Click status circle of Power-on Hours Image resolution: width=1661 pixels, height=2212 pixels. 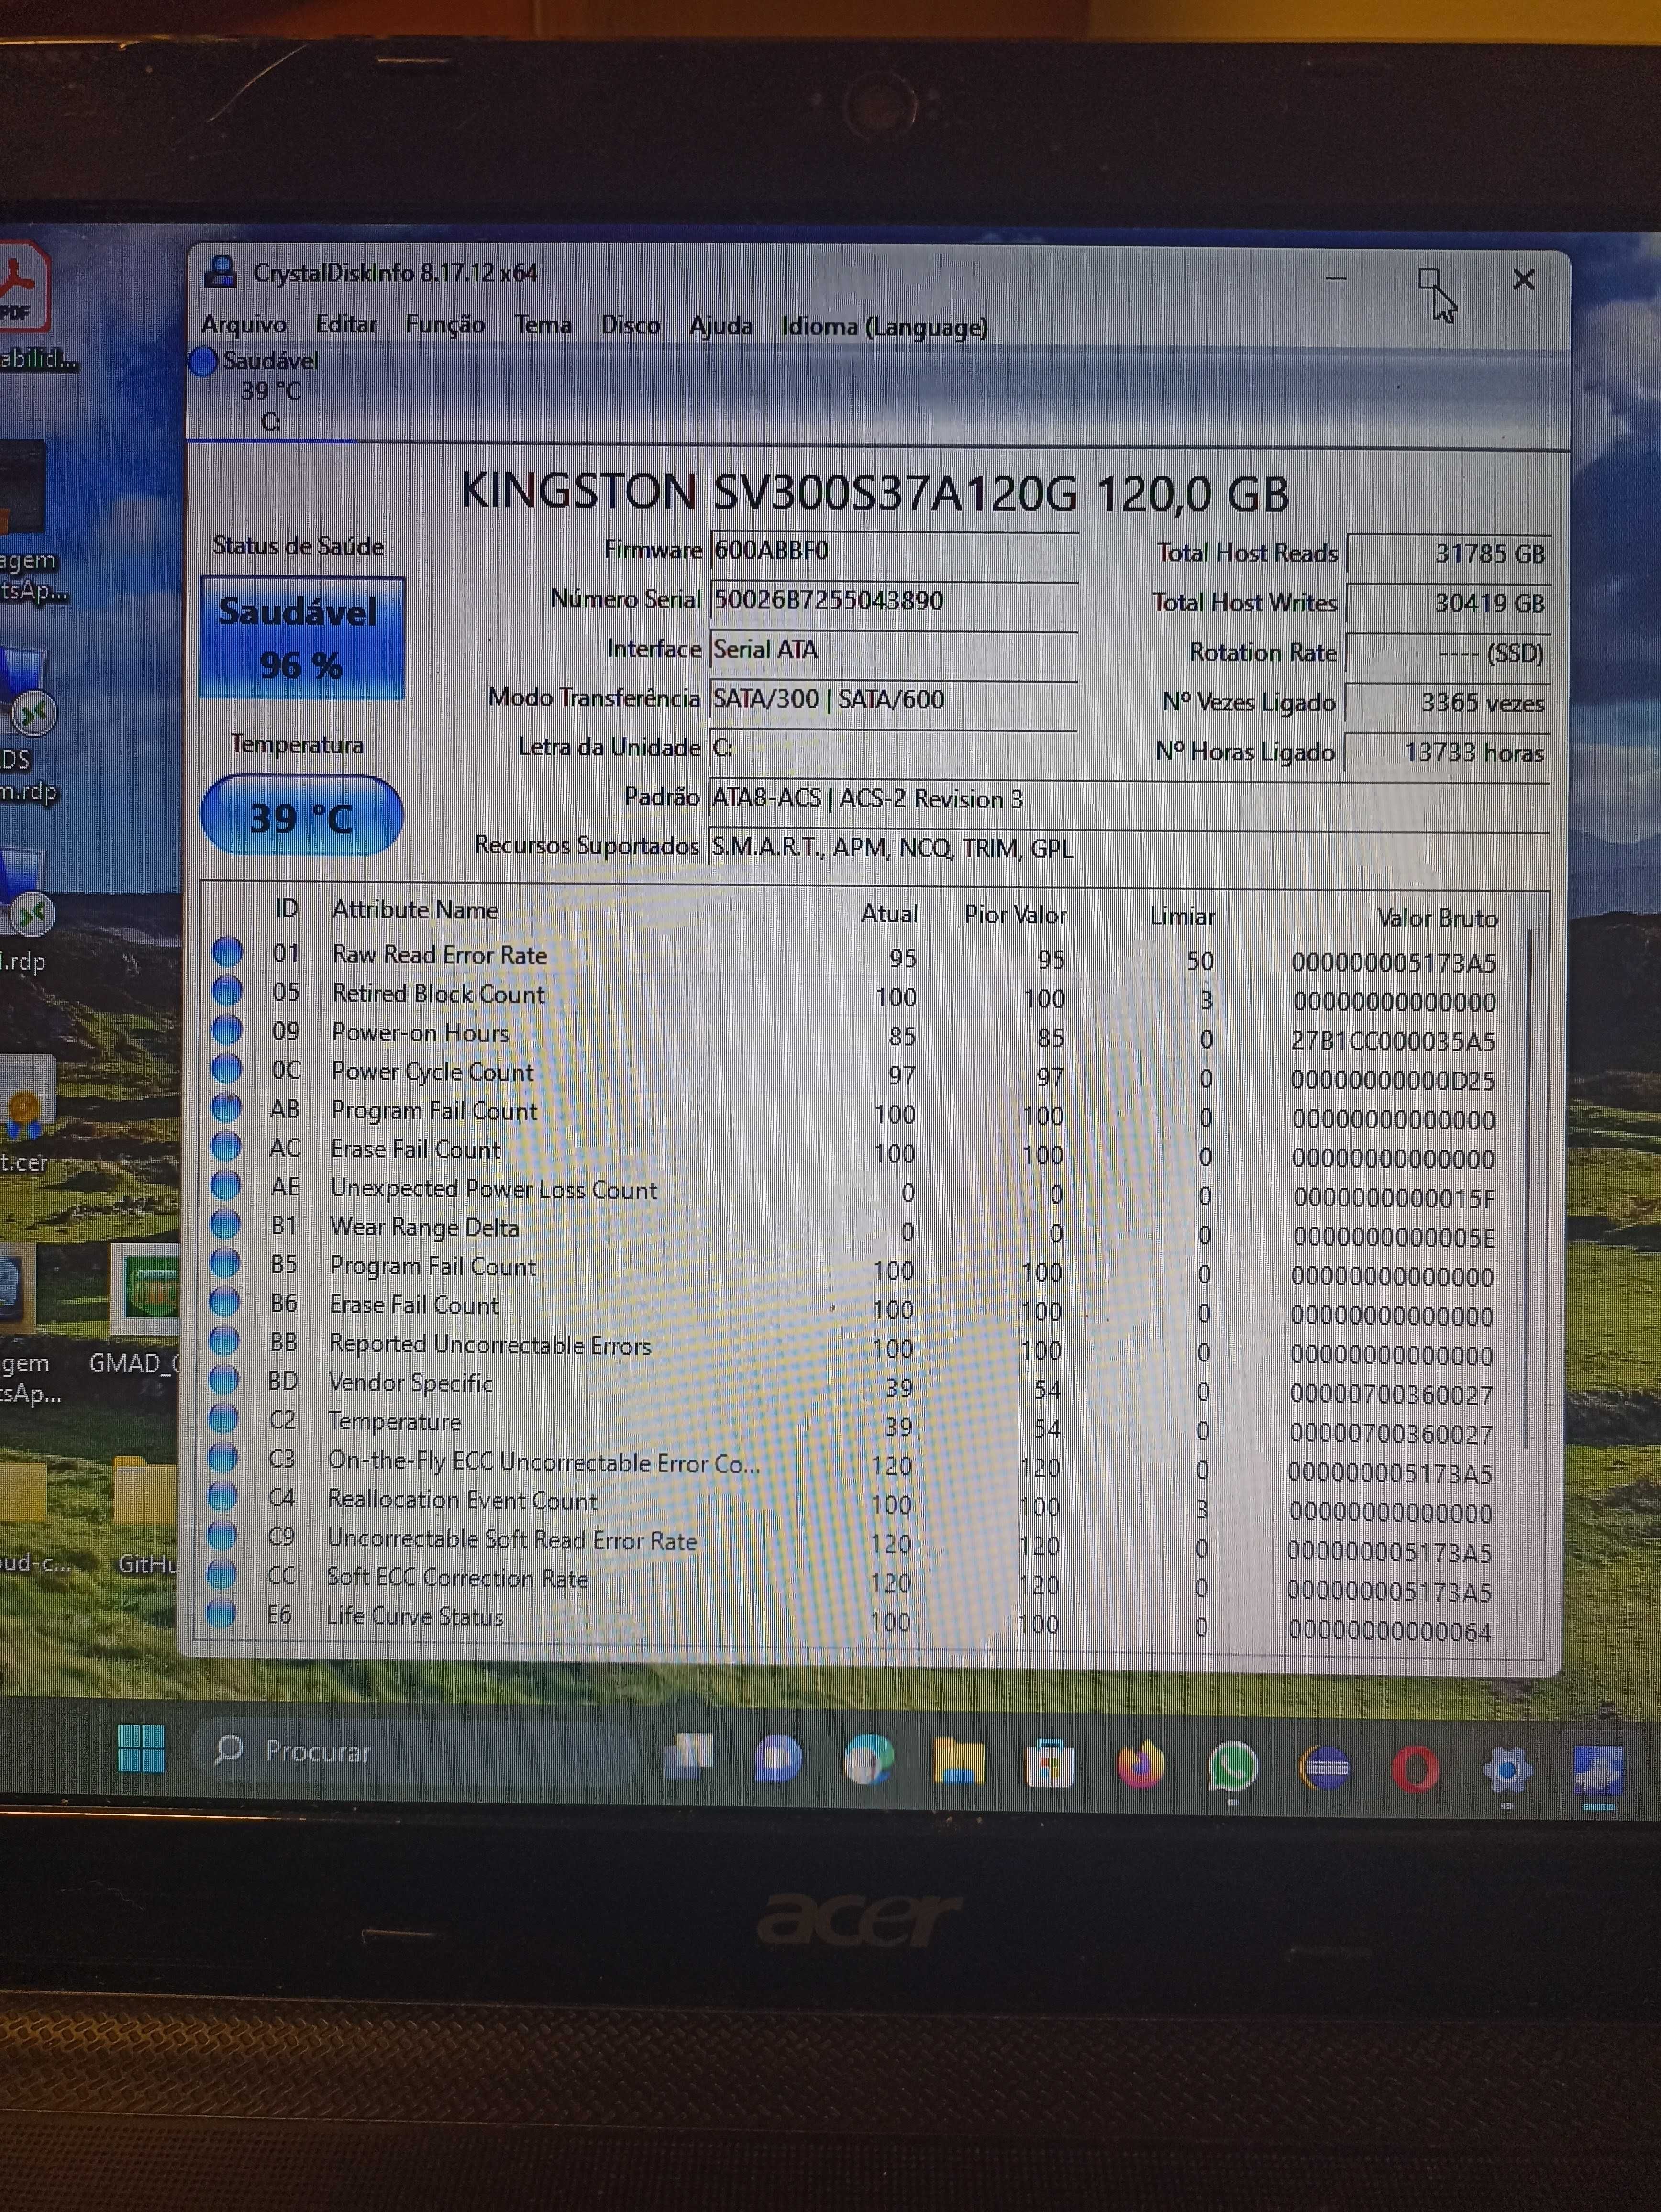click(227, 1029)
